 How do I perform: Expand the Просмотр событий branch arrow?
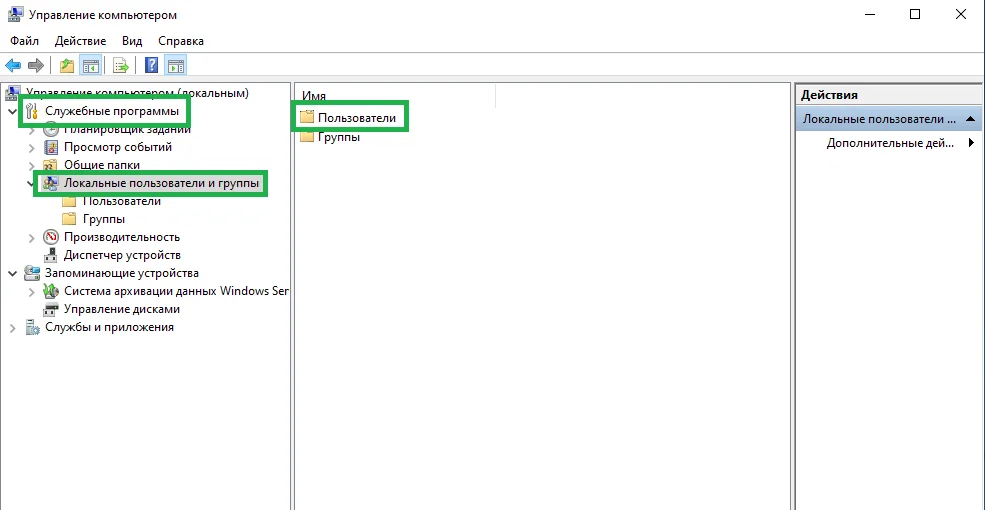(x=31, y=148)
